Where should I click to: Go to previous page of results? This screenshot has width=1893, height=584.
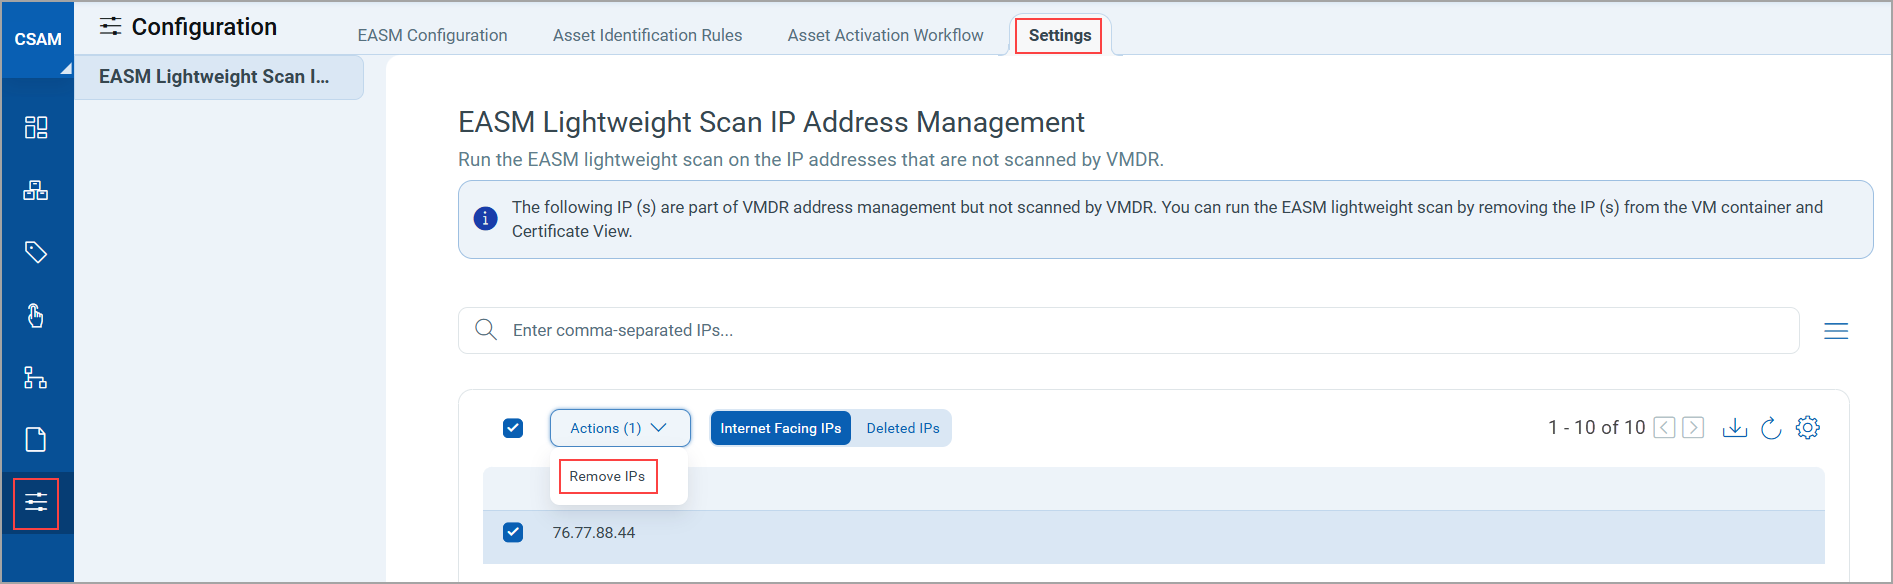(1664, 428)
